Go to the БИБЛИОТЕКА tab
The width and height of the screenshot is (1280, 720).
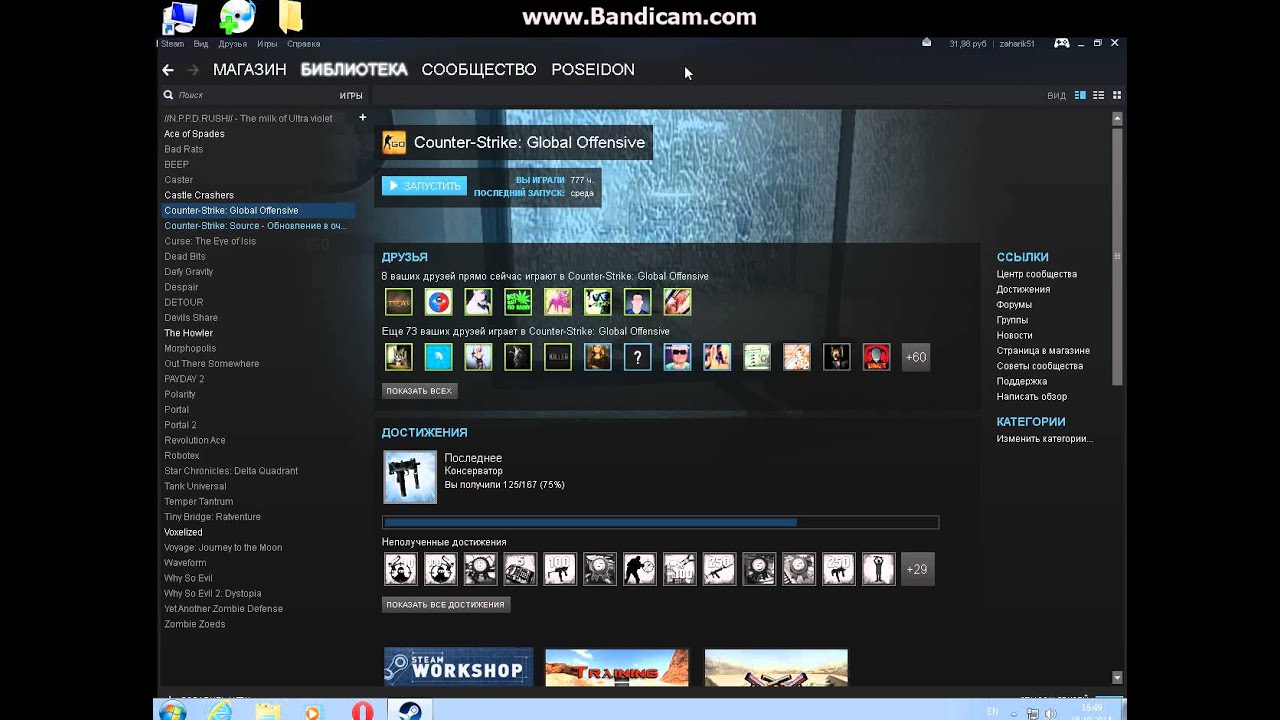(x=354, y=70)
